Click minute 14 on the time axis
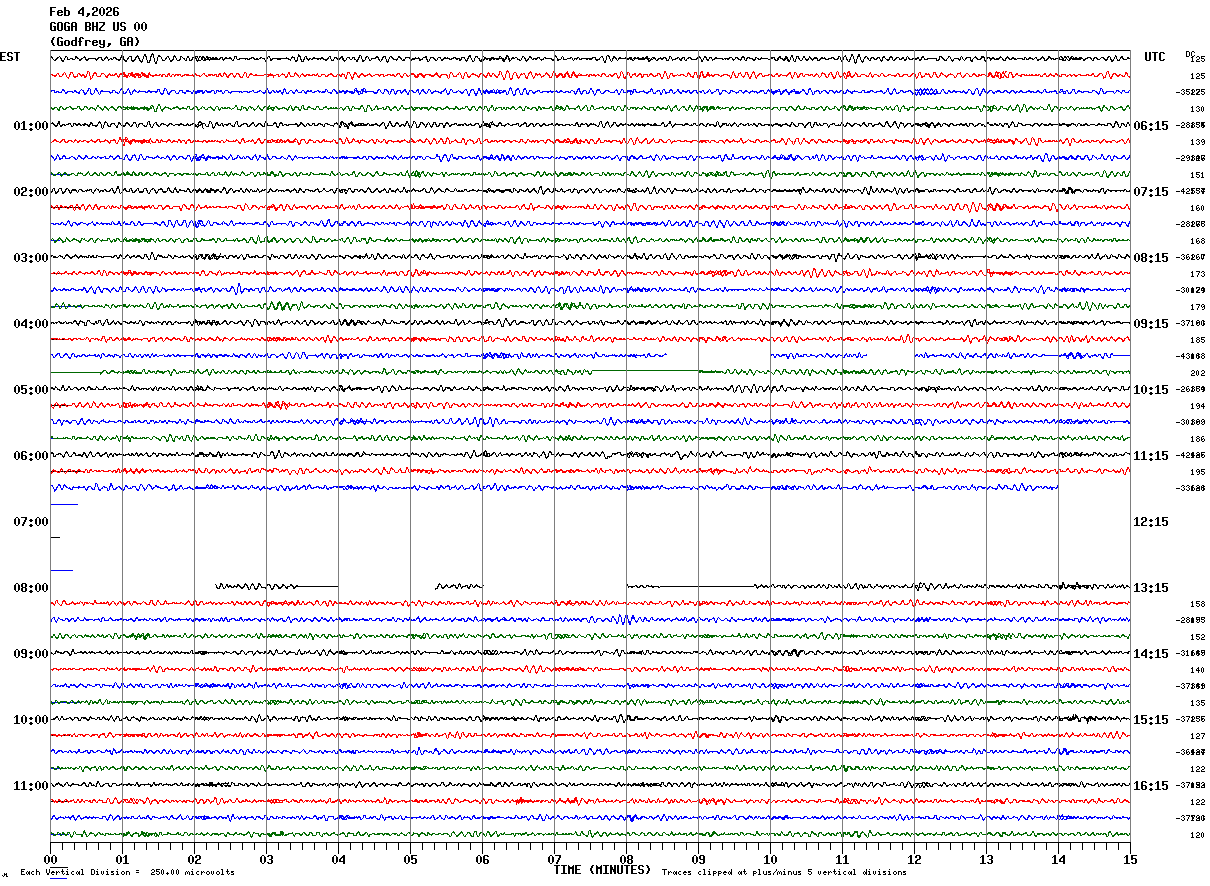This screenshot has width=1210, height=886. (x=1058, y=859)
